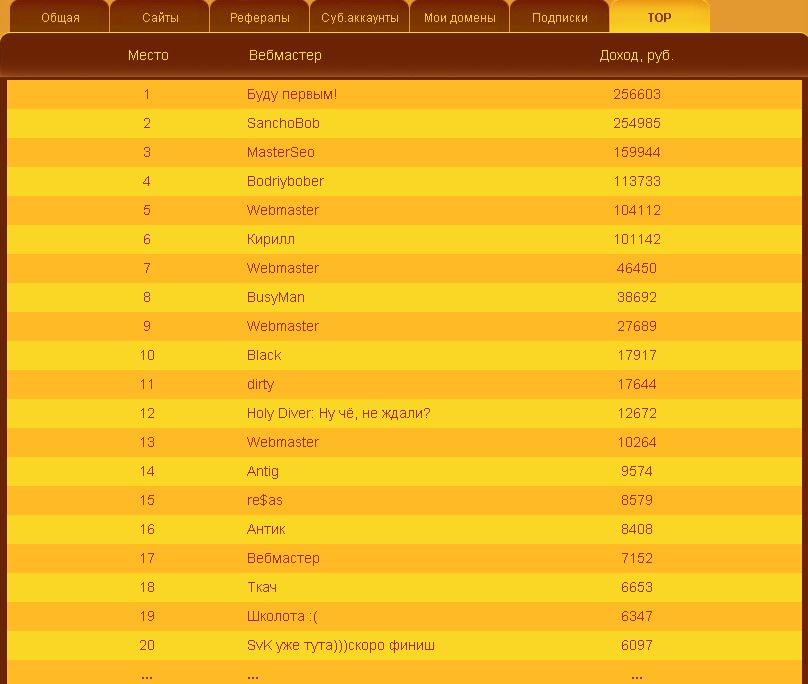Open the Мои домены tab
This screenshot has height=684, width=808.
(460, 17)
